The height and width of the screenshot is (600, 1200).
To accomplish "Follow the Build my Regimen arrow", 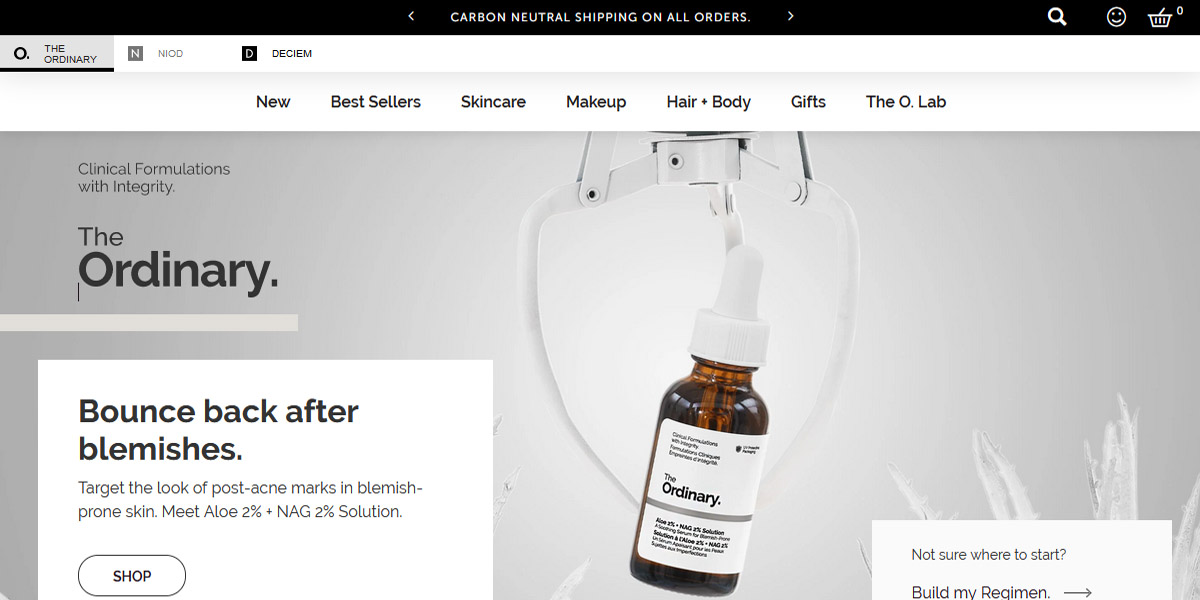I will (1077, 592).
